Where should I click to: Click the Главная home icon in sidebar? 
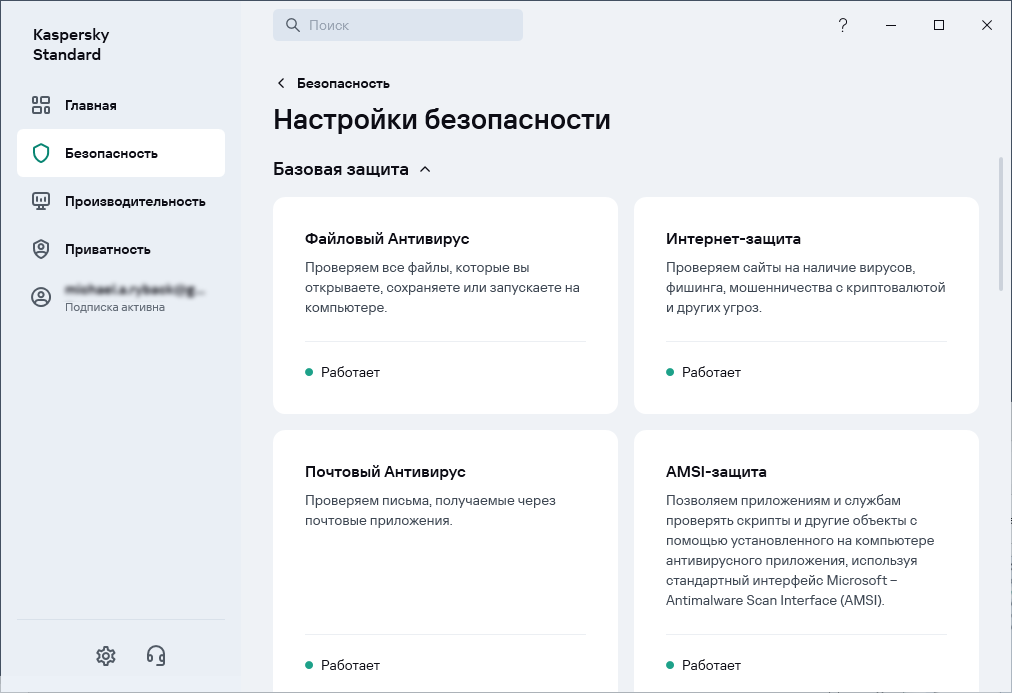pyautogui.click(x=41, y=105)
